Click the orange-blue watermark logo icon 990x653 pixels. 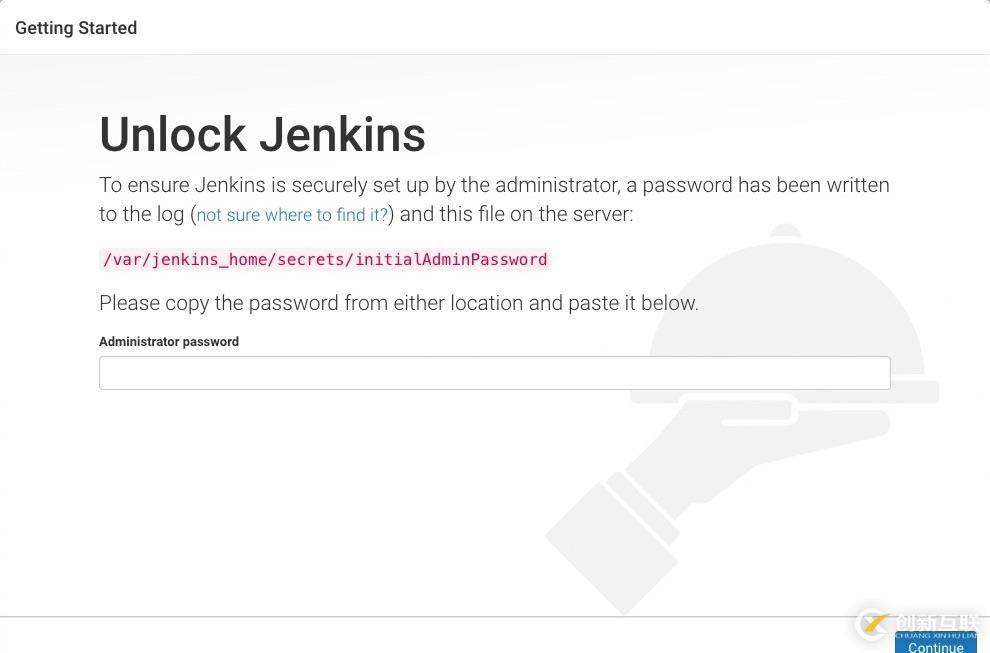[x=874, y=624]
